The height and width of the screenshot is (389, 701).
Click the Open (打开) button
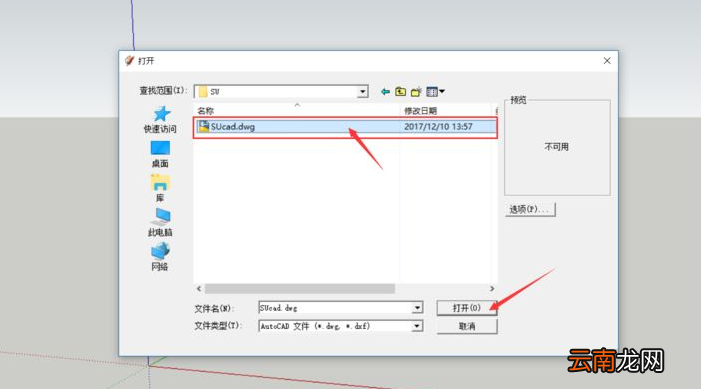pyautogui.click(x=467, y=308)
